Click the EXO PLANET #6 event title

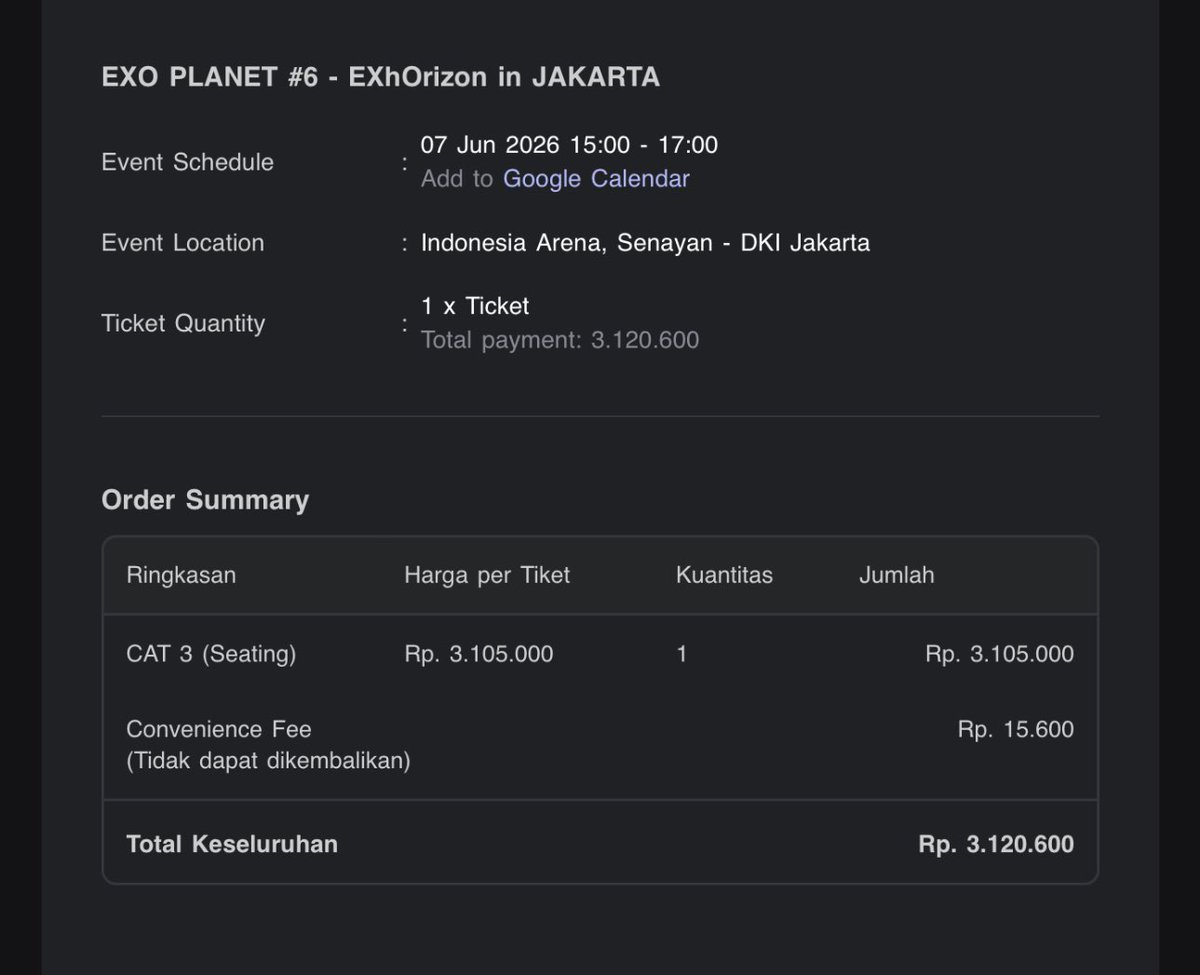(x=380, y=77)
